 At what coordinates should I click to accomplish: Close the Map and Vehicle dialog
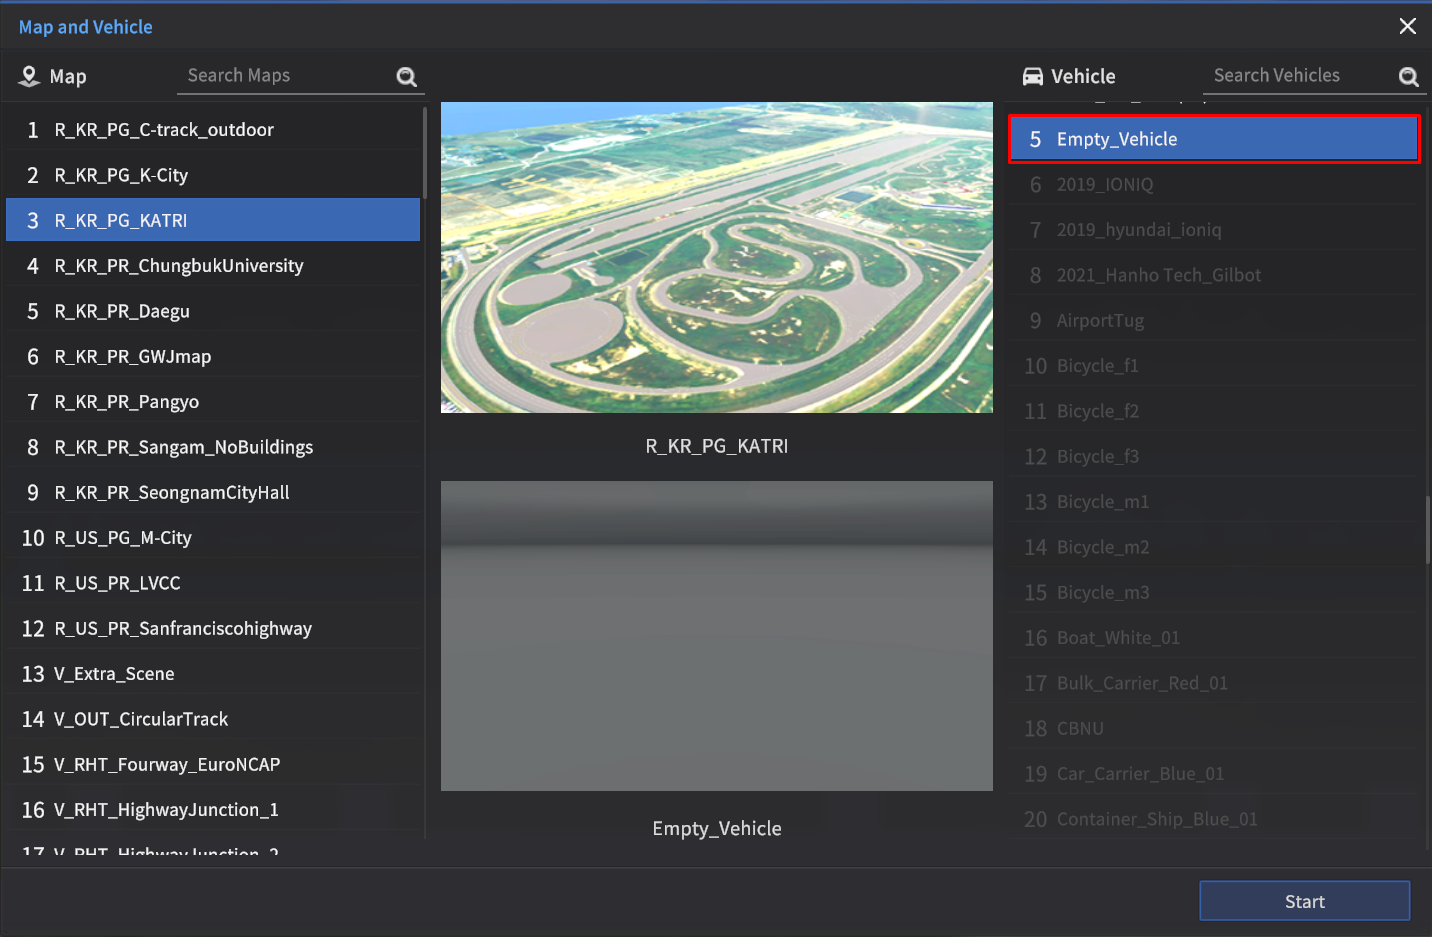[x=1407, y=26]
